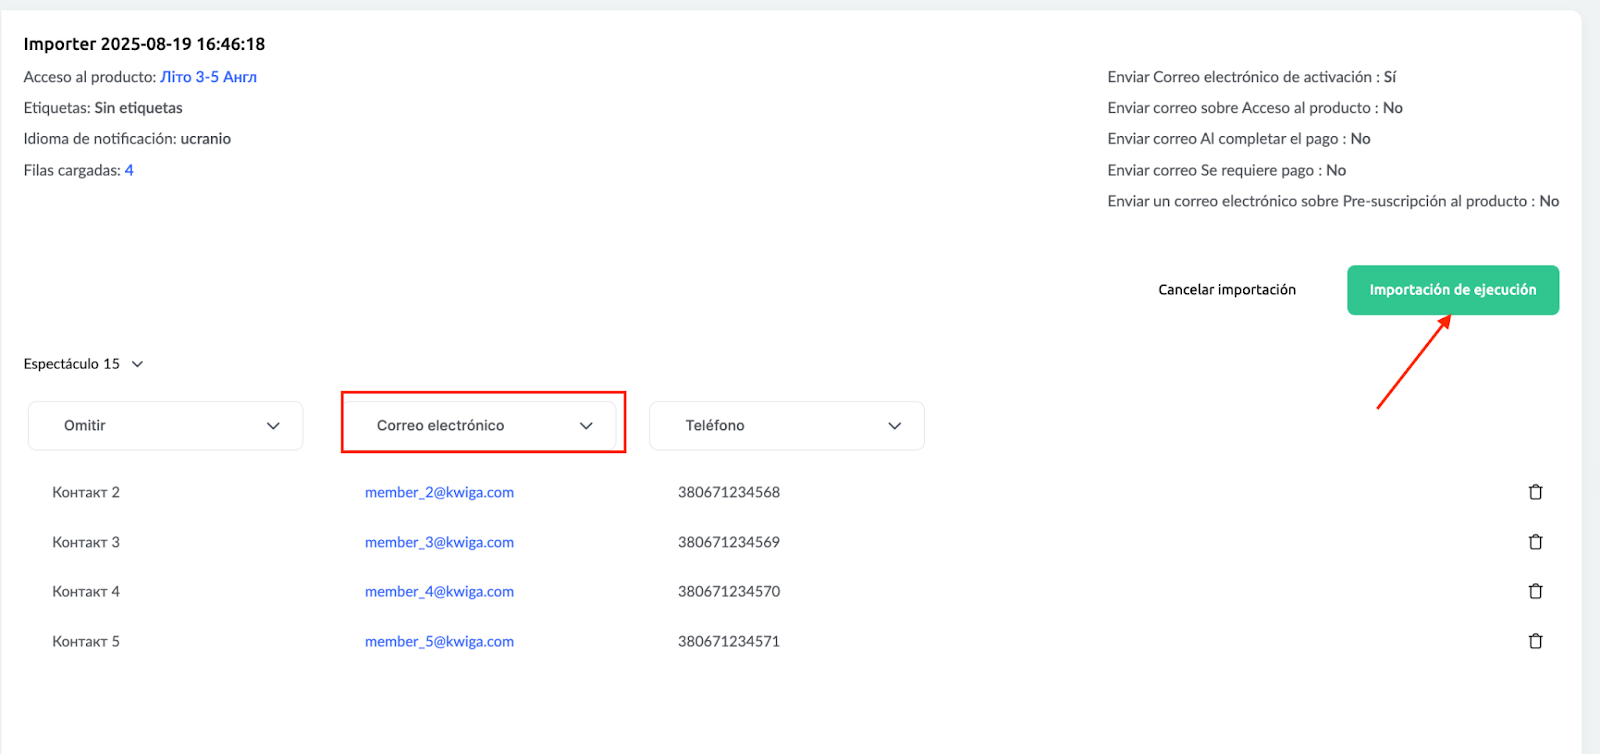Select the Контакт 3 name cell
This screenshot has width=1600, height=754.
point(86,542)
